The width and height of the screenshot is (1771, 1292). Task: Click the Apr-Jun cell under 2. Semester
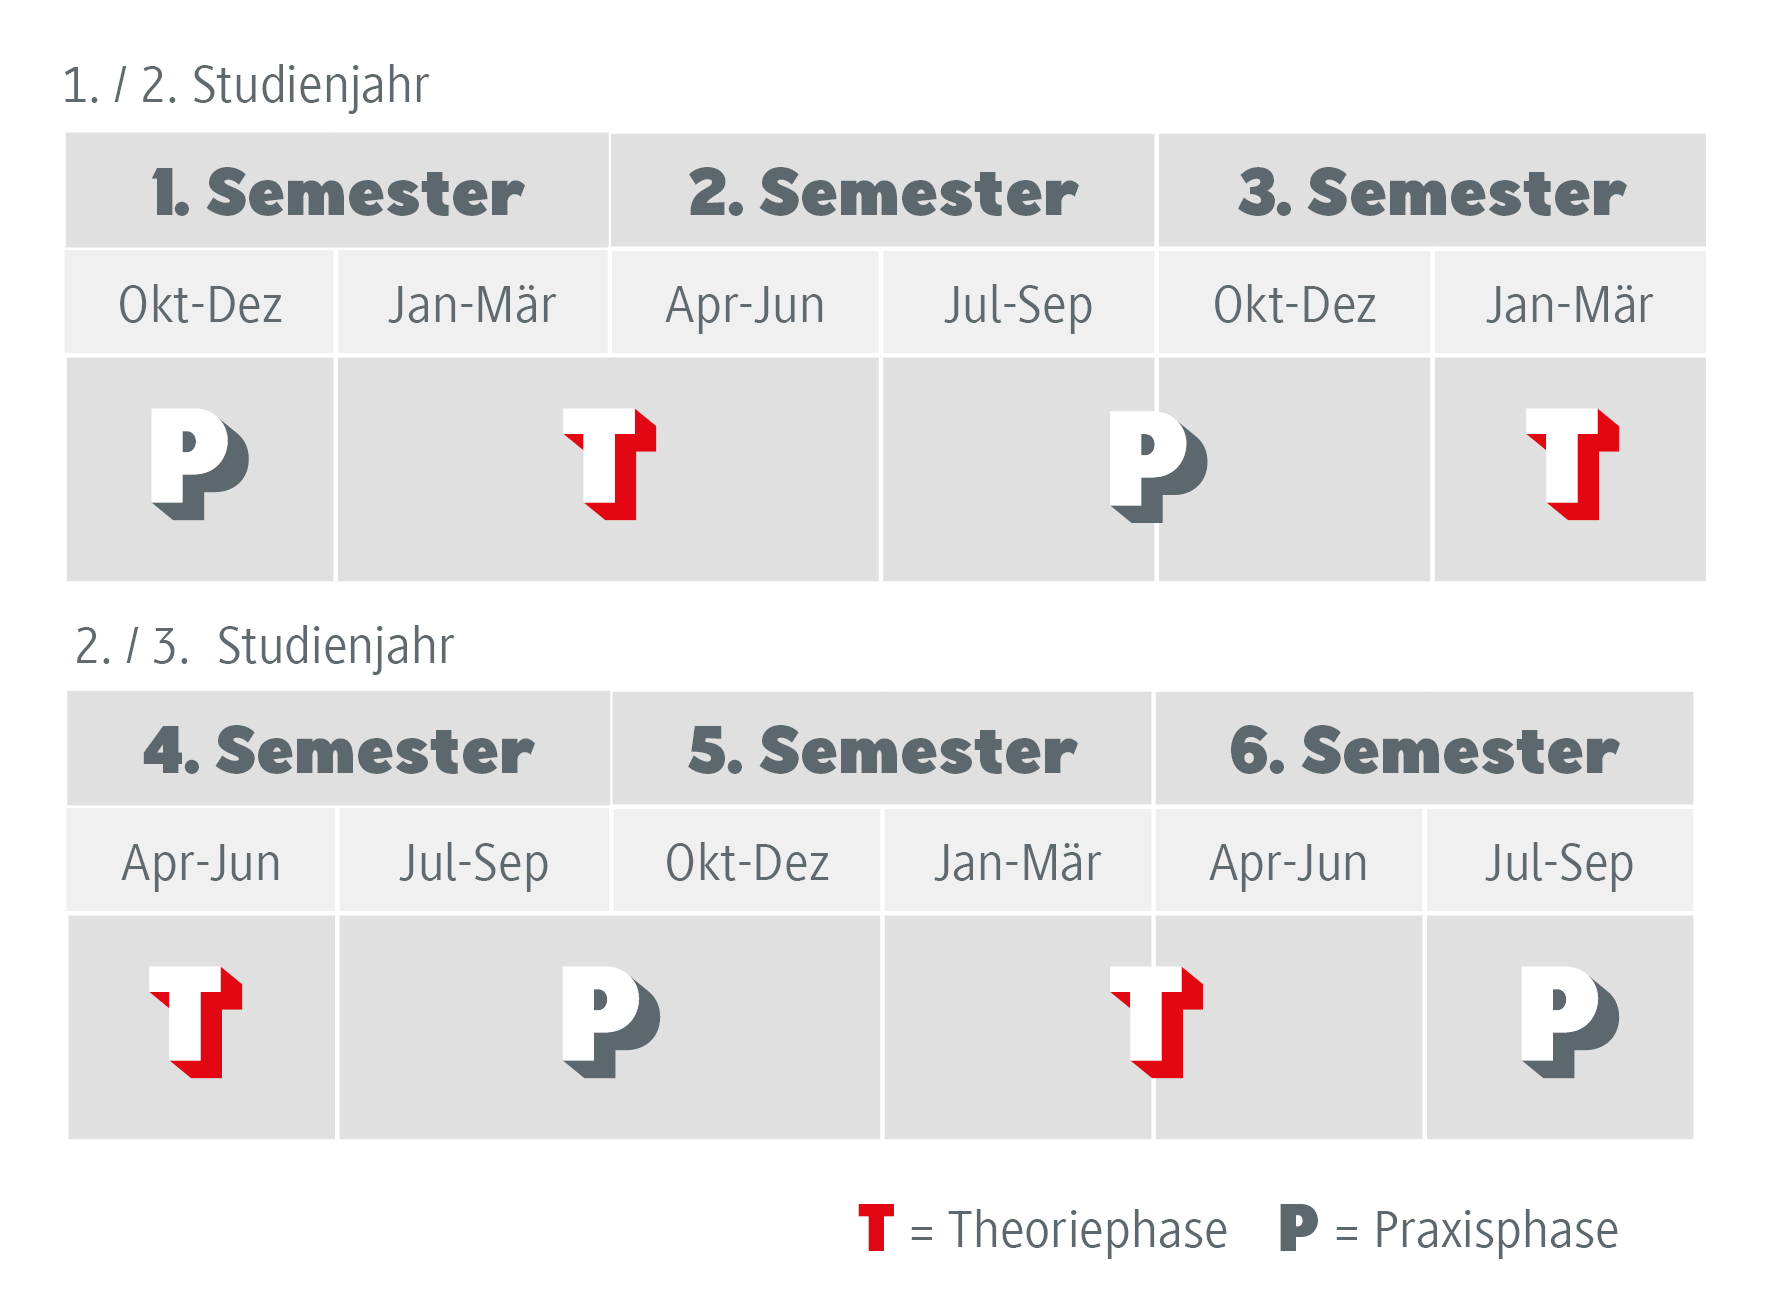(745, 302)
